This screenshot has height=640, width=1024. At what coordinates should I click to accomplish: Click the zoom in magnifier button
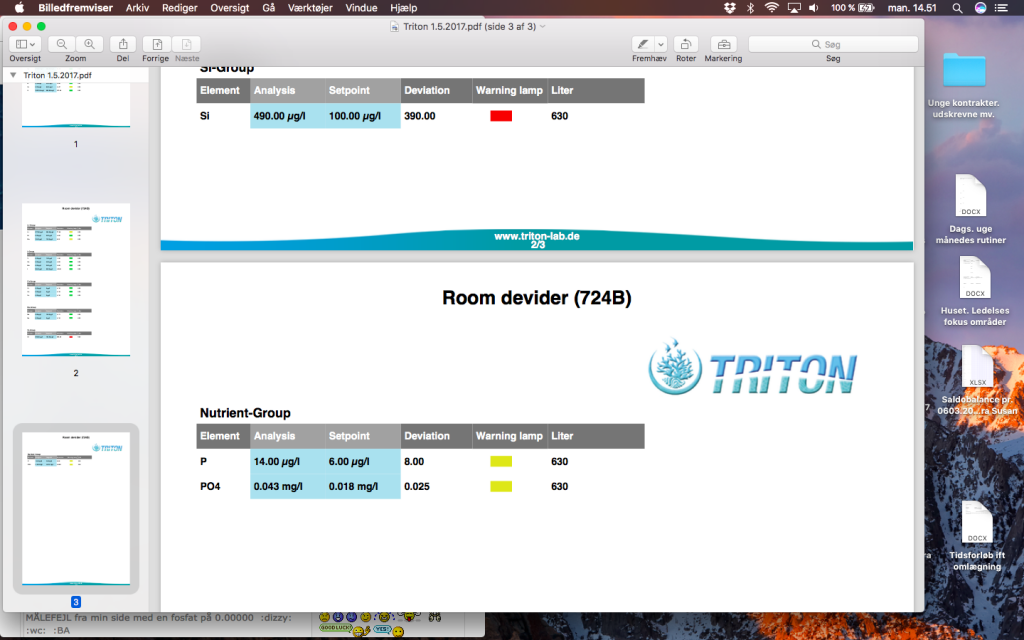point(90,44)
